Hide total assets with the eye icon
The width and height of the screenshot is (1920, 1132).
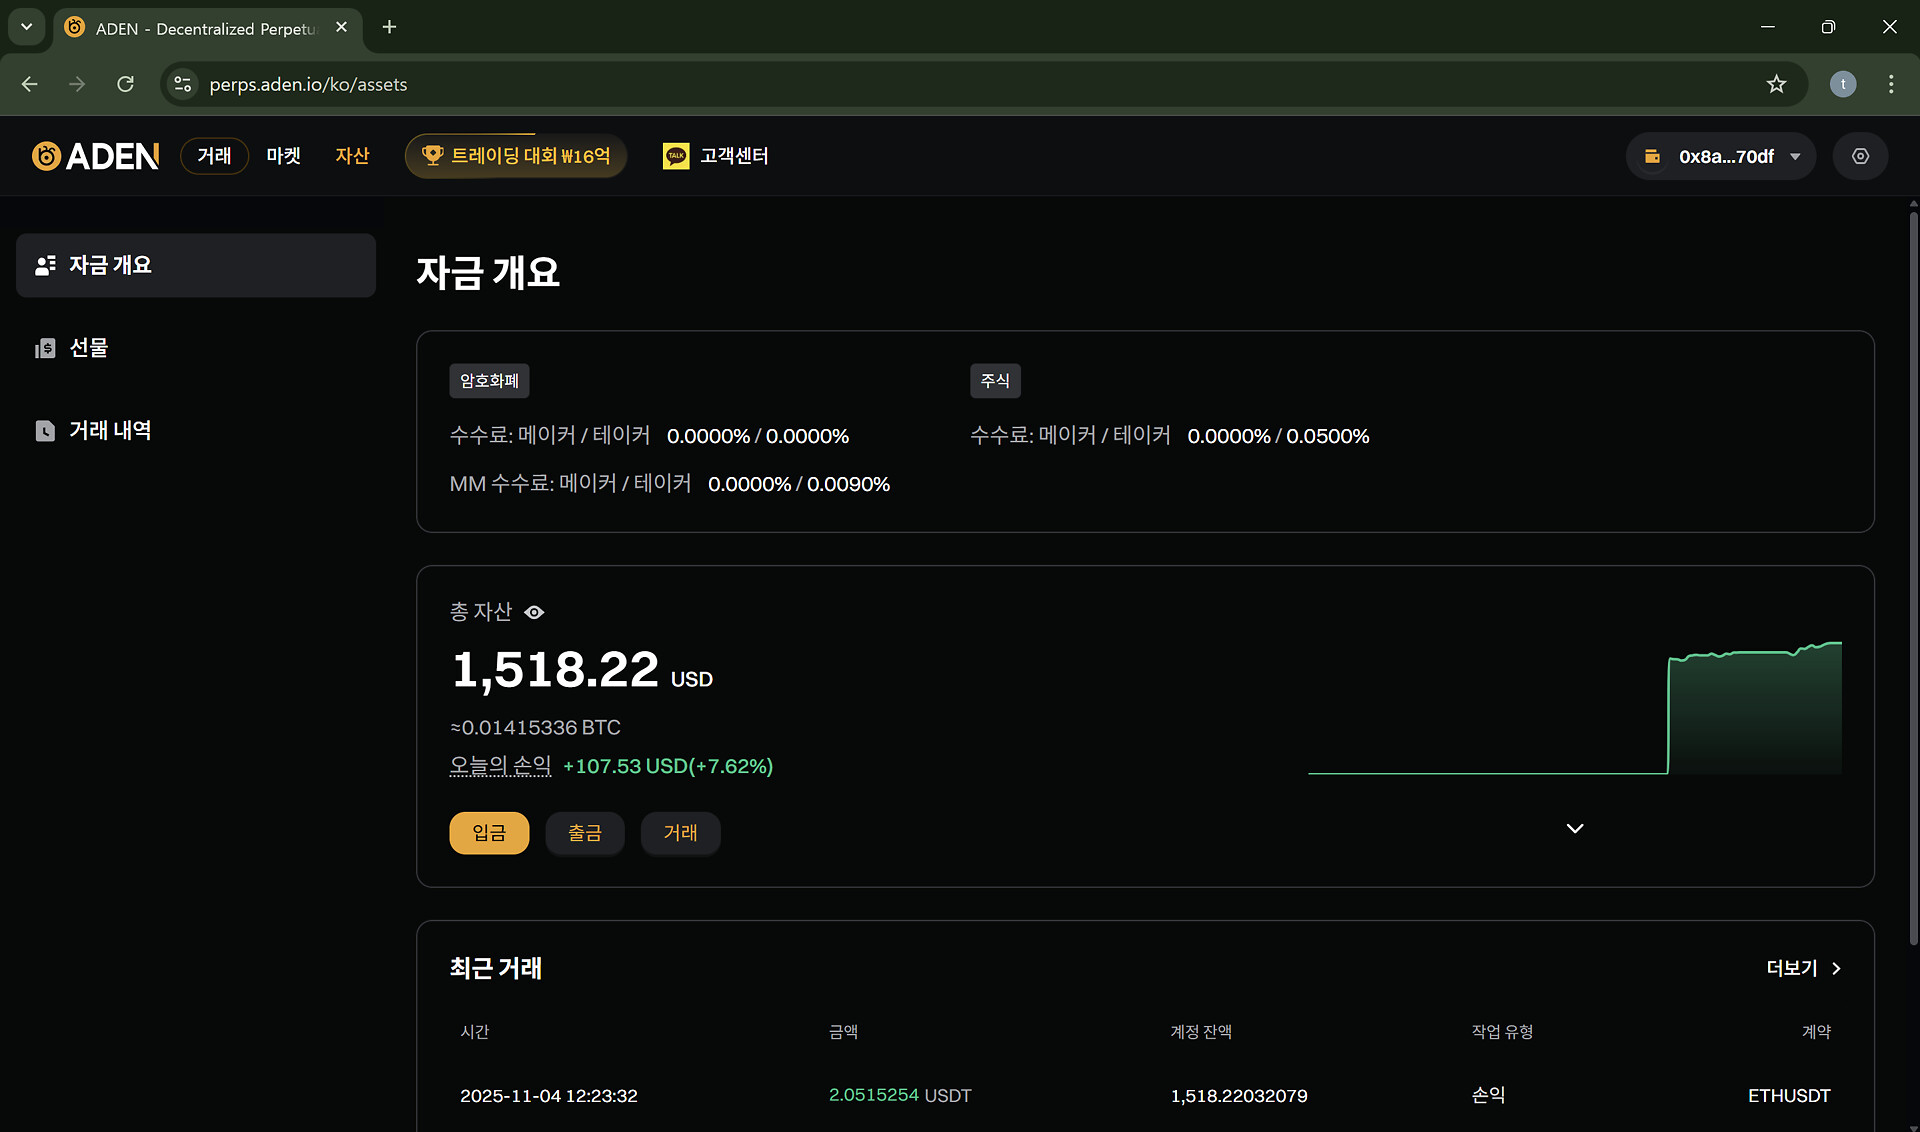tap(534, 612)
